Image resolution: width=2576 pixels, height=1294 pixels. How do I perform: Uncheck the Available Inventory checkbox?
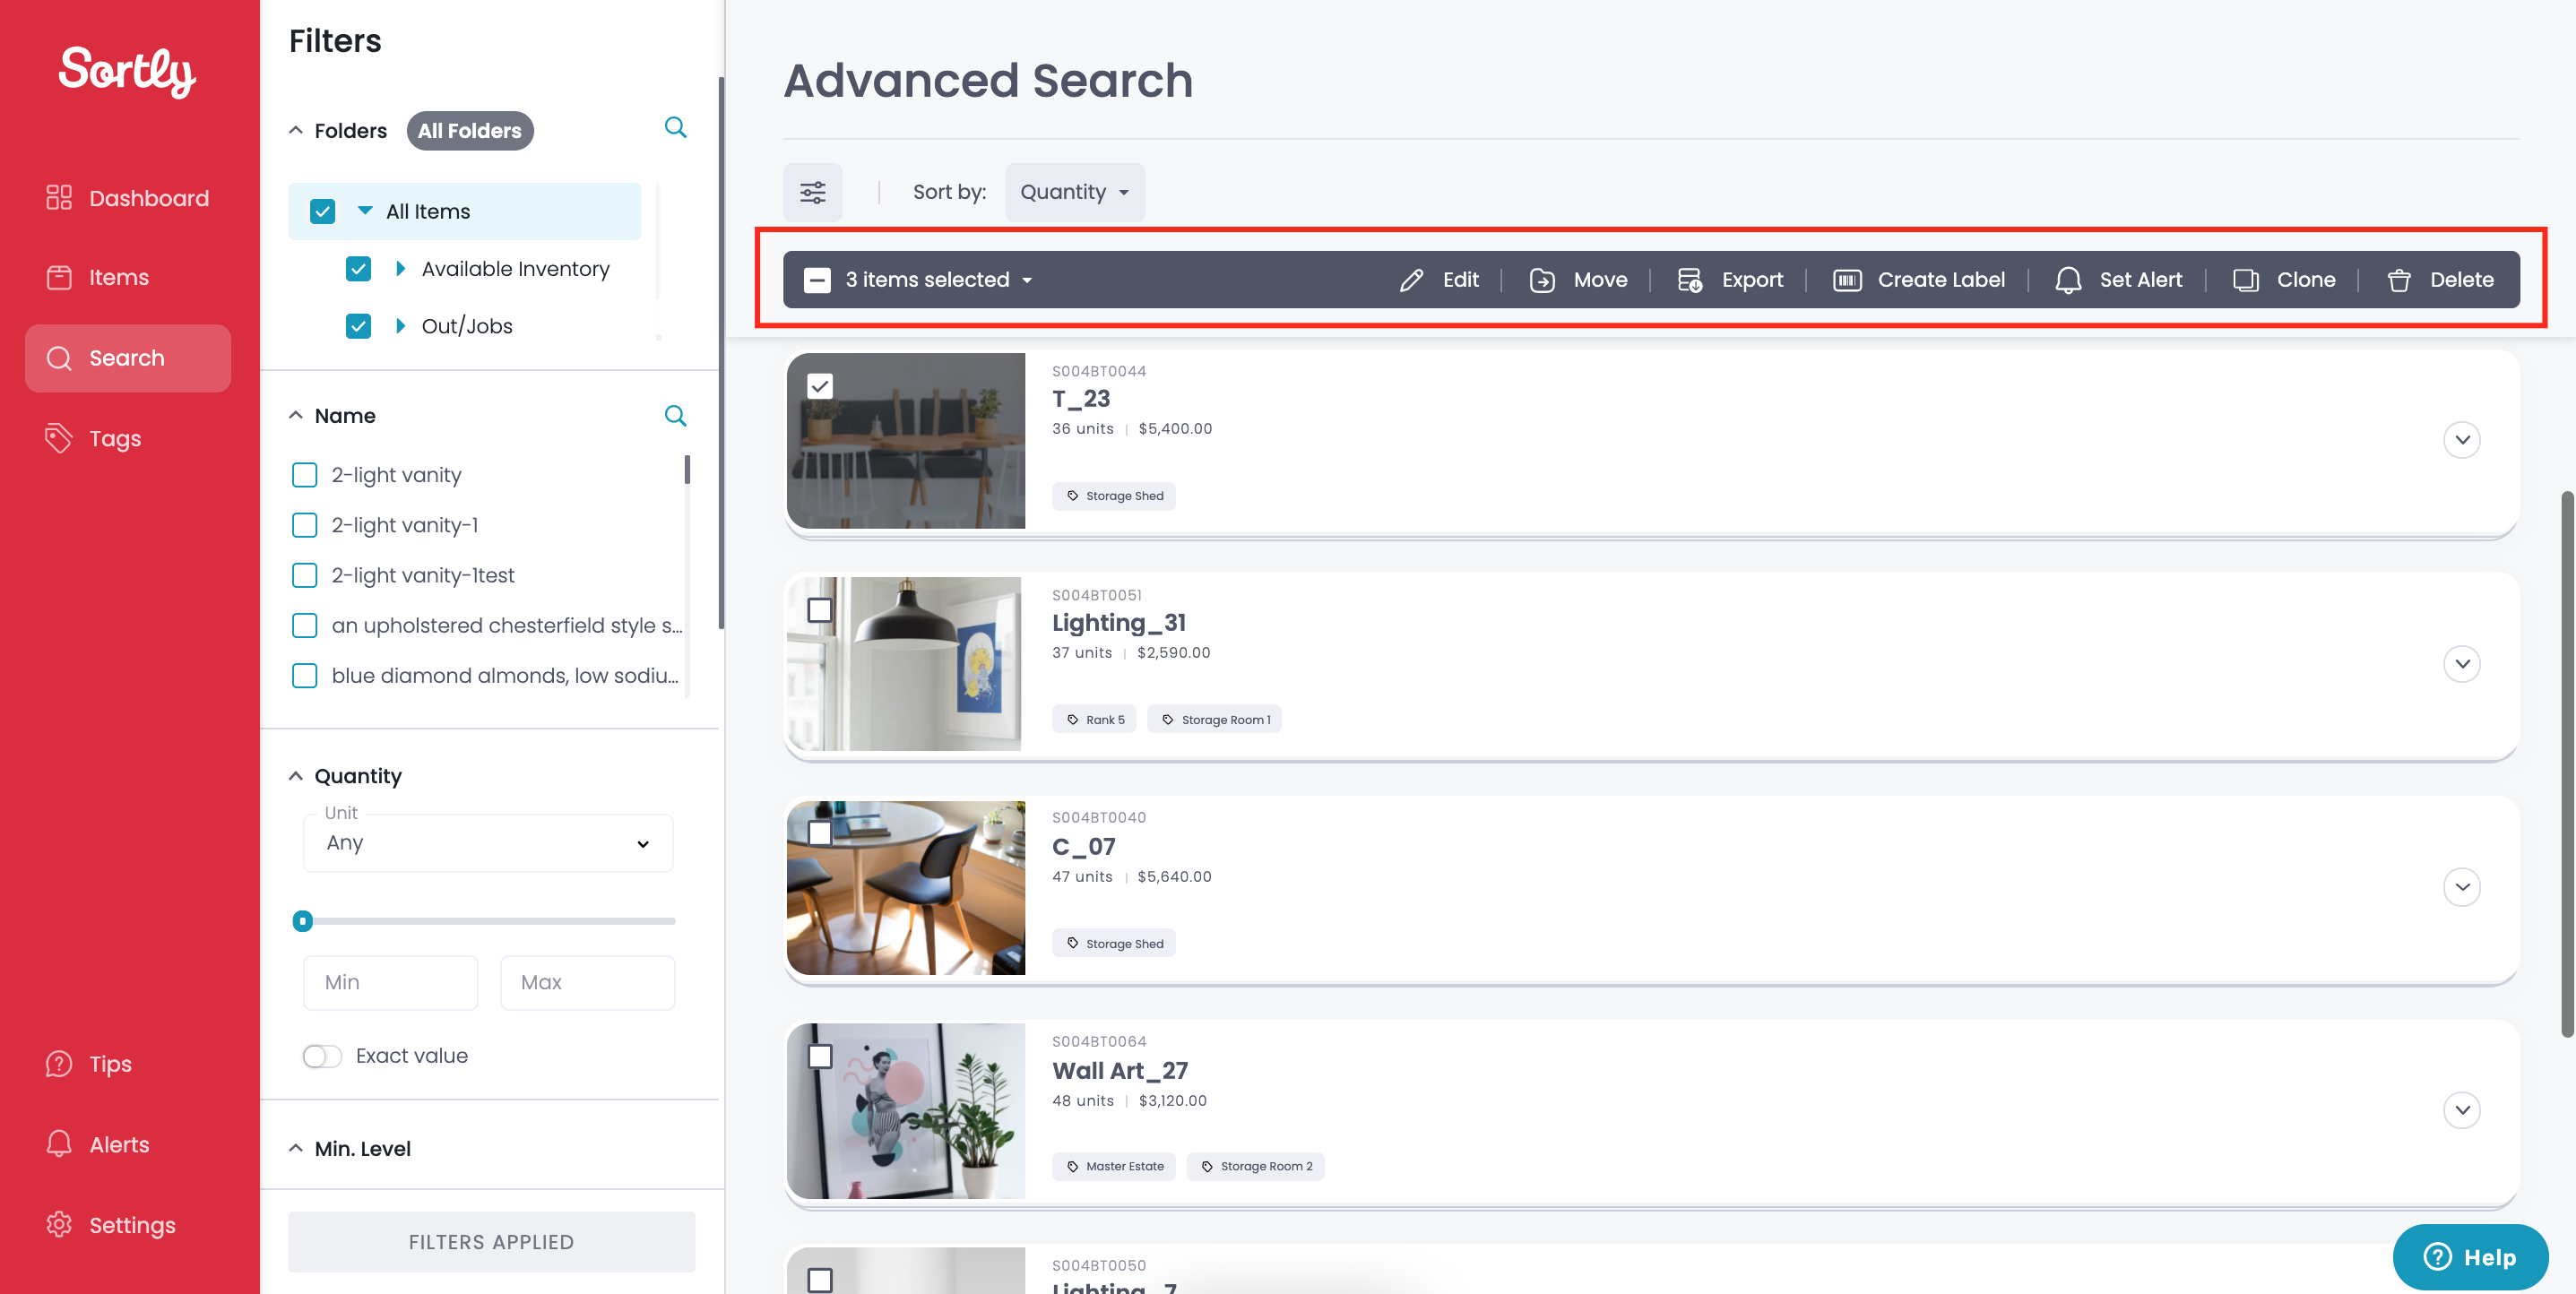point(358,269)
